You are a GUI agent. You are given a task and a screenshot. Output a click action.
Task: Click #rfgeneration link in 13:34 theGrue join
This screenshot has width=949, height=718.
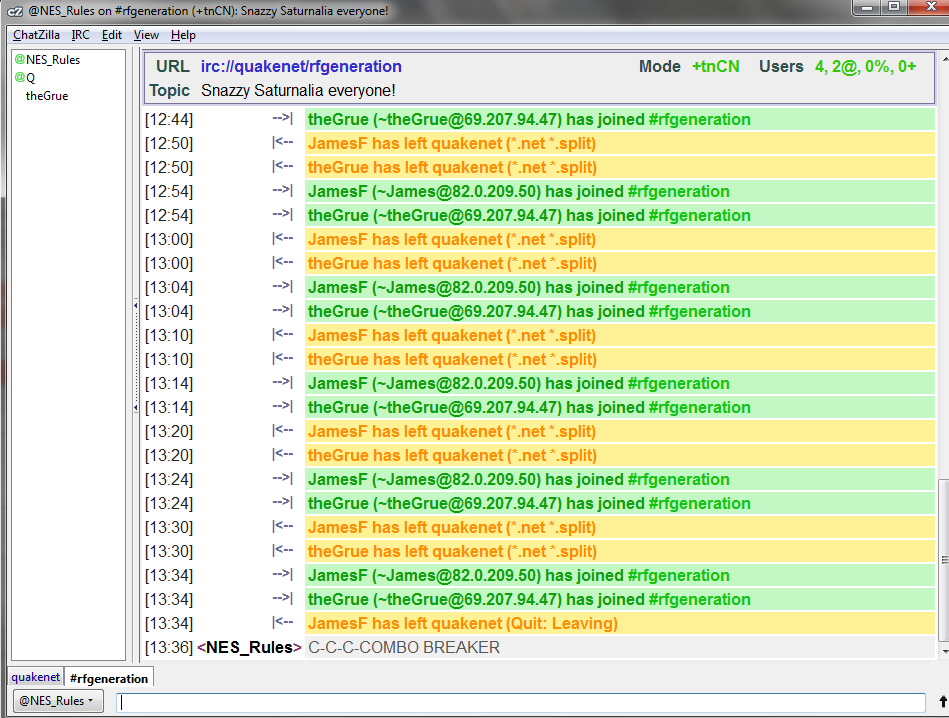(x=699, y=599)
